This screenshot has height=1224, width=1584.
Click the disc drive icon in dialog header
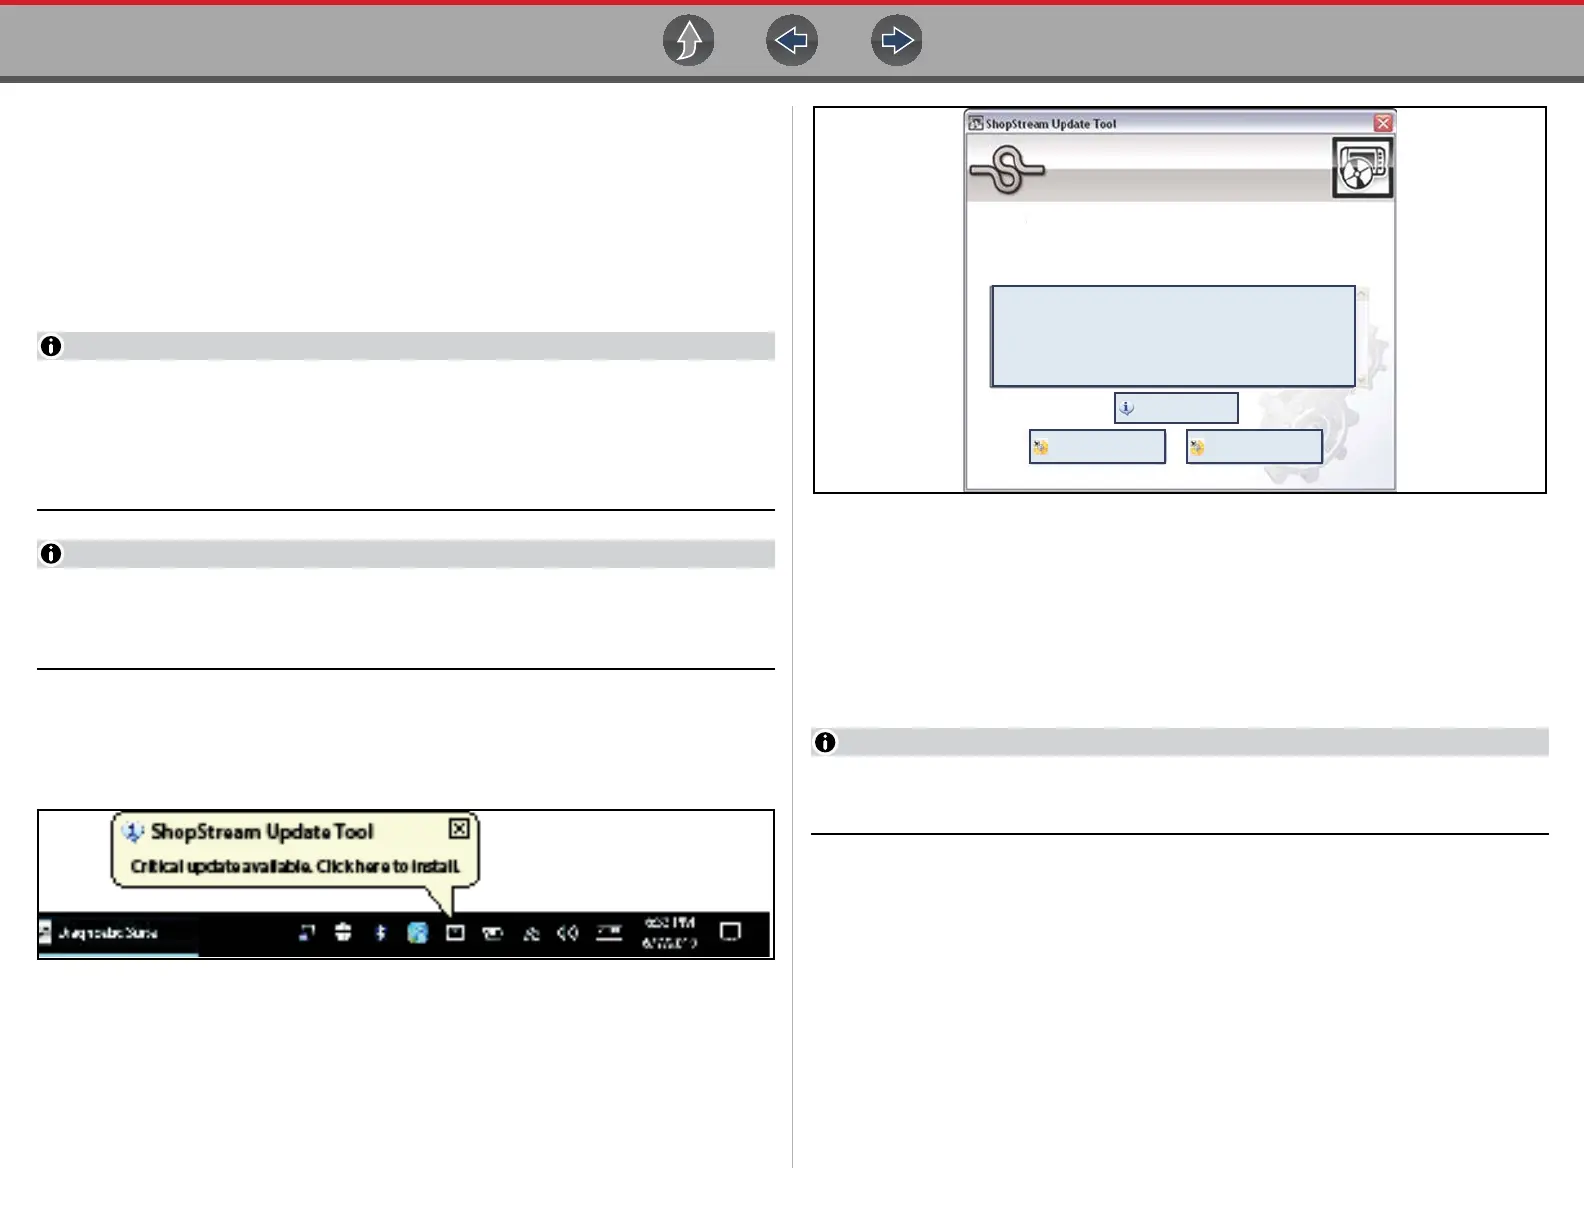point(1362,168)
